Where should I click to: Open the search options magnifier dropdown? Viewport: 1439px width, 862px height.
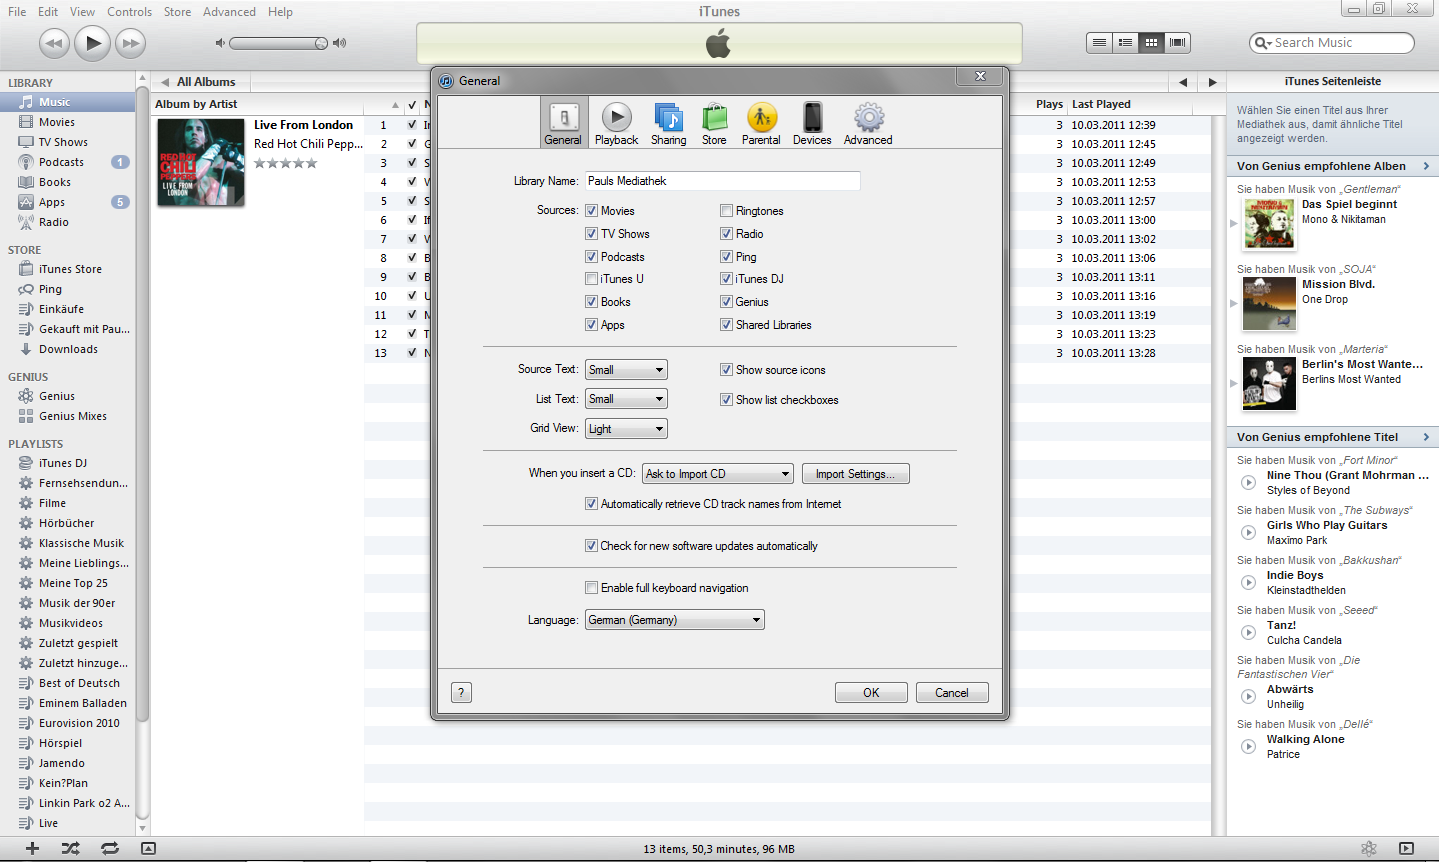pyautogui.click(x=1263, y=43)
